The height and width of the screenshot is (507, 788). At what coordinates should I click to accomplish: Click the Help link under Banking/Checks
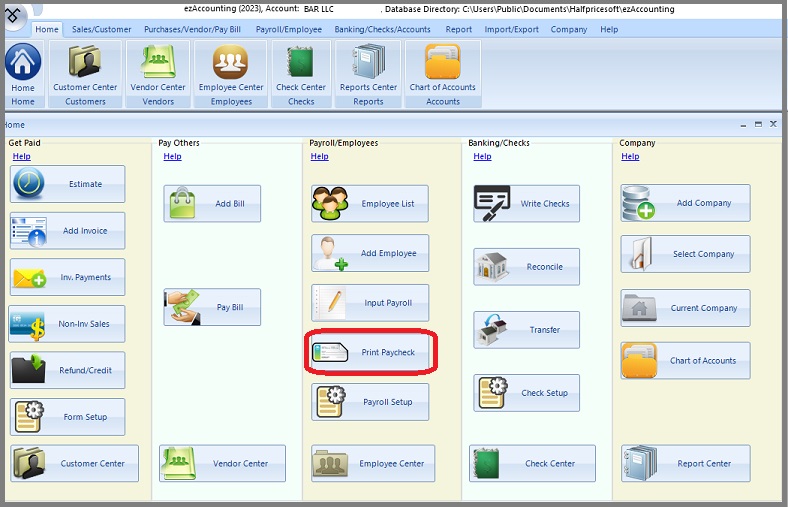pos(482,157)
